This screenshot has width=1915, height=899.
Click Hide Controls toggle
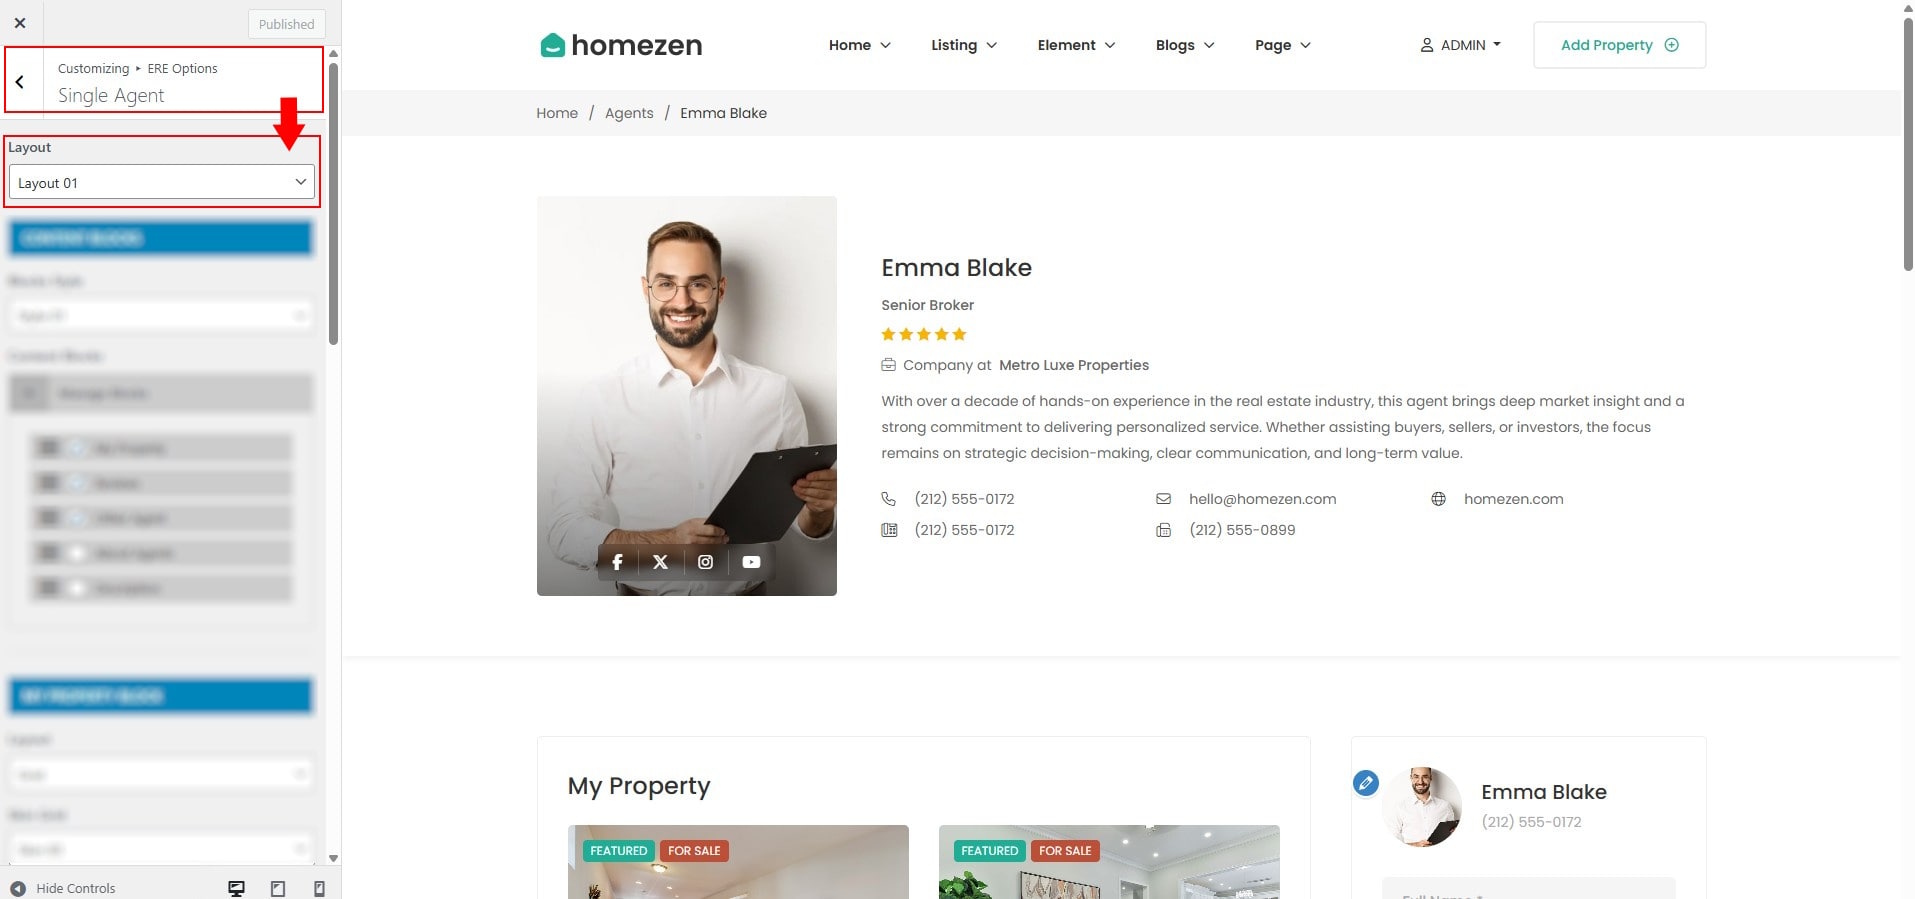pyautogui.click(x=64, y=888)
